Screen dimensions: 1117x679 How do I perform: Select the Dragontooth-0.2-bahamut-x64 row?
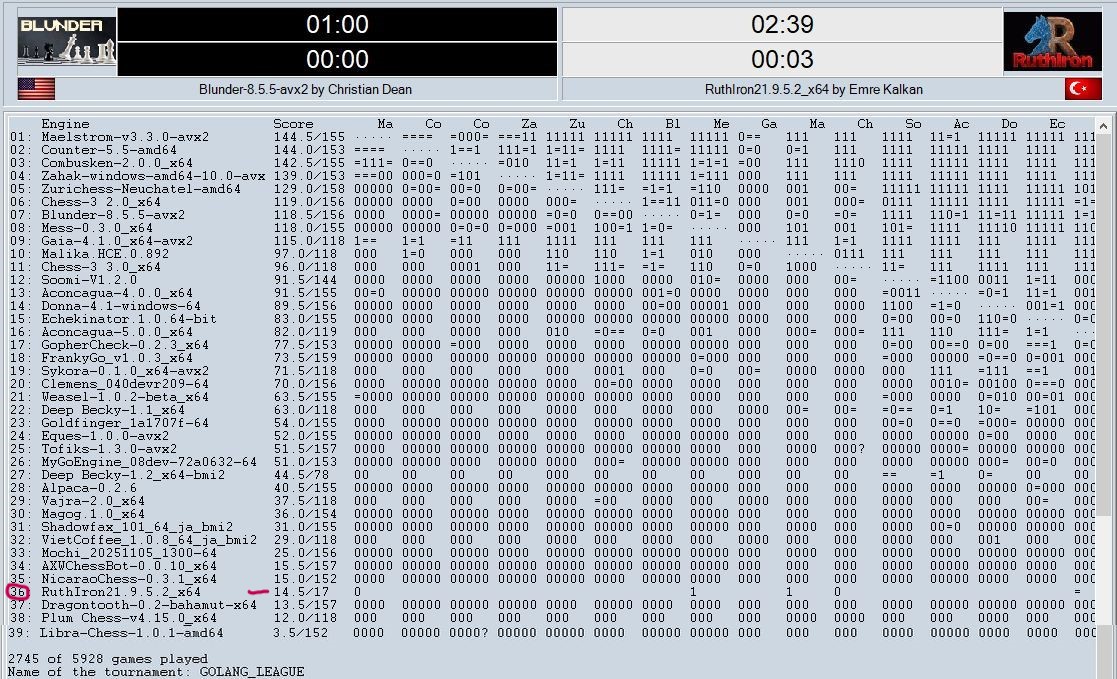click(x=552, y=605)
